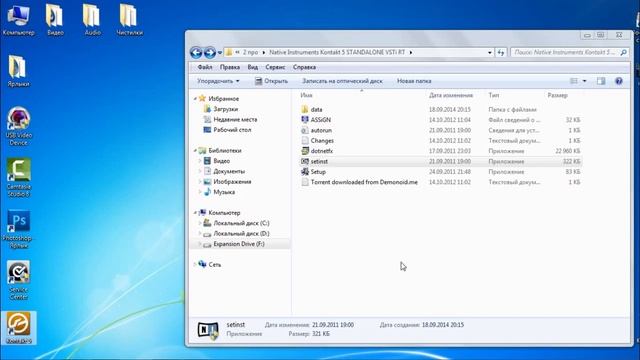Select Photoshop shortcut on desktop
The width and height of the screenshot is (640, 360).
(x=18, y=229)
